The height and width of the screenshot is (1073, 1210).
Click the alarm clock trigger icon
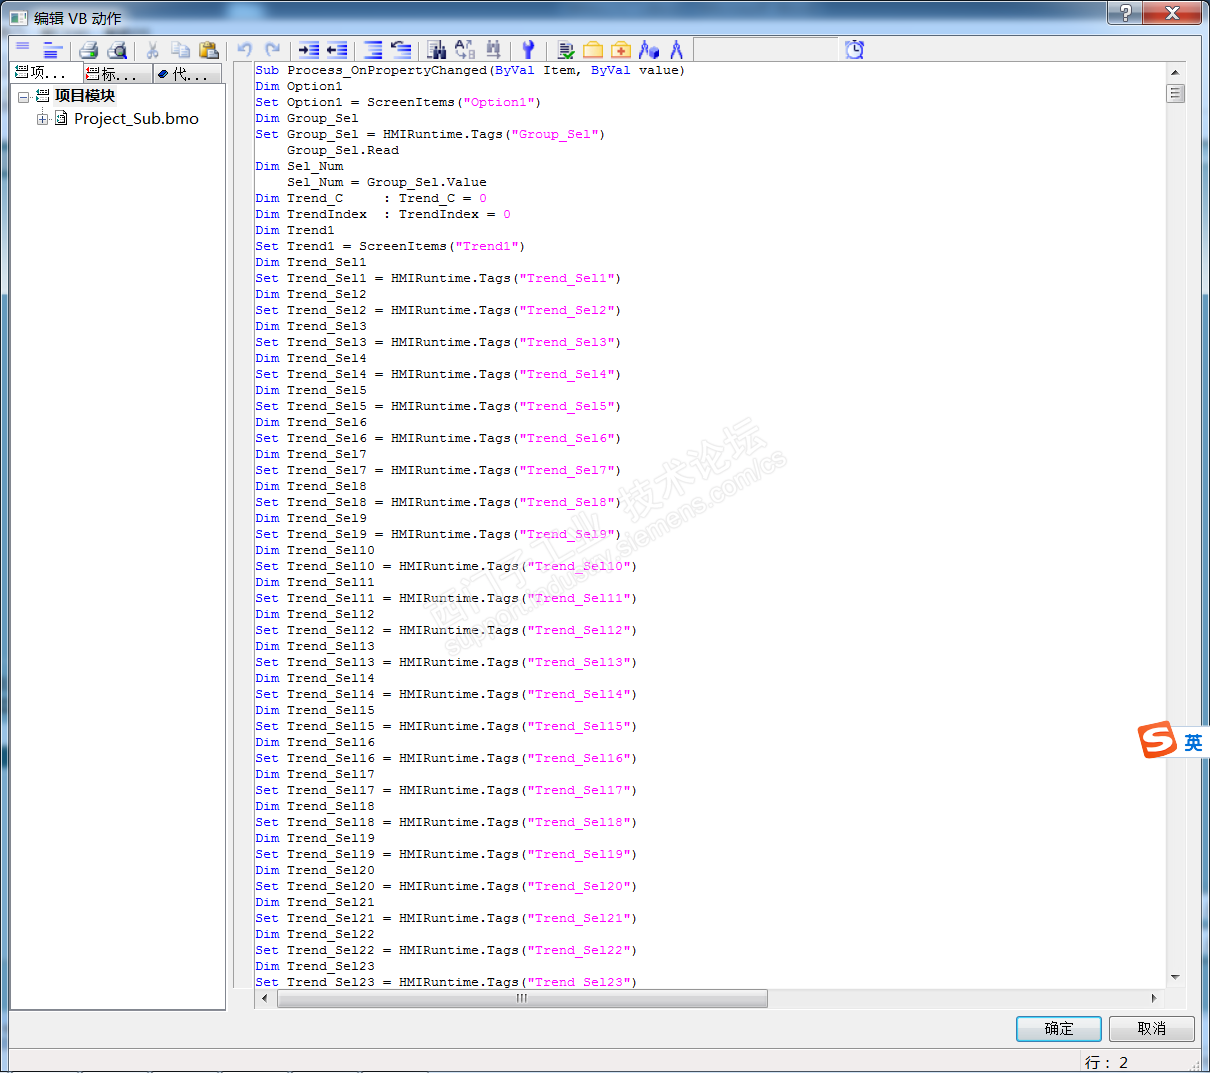point(854,49)
